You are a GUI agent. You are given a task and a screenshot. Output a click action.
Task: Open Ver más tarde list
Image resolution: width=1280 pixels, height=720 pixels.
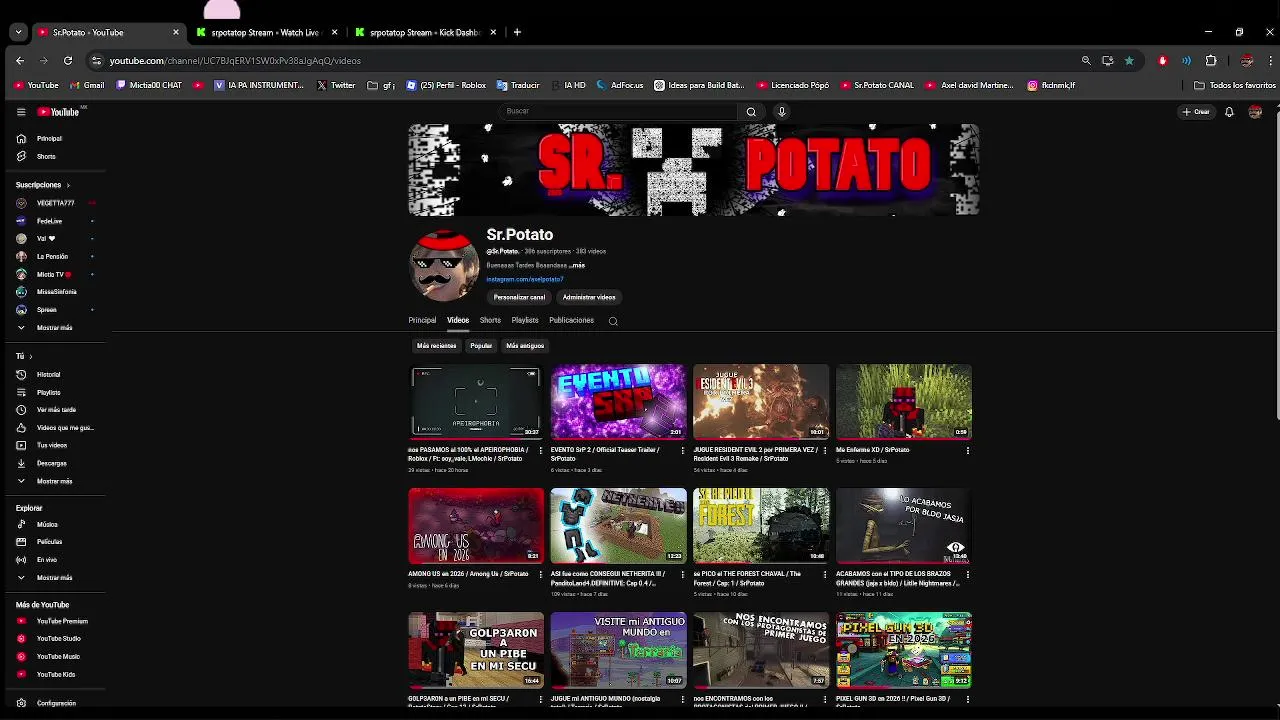click(x=55, y=410)
